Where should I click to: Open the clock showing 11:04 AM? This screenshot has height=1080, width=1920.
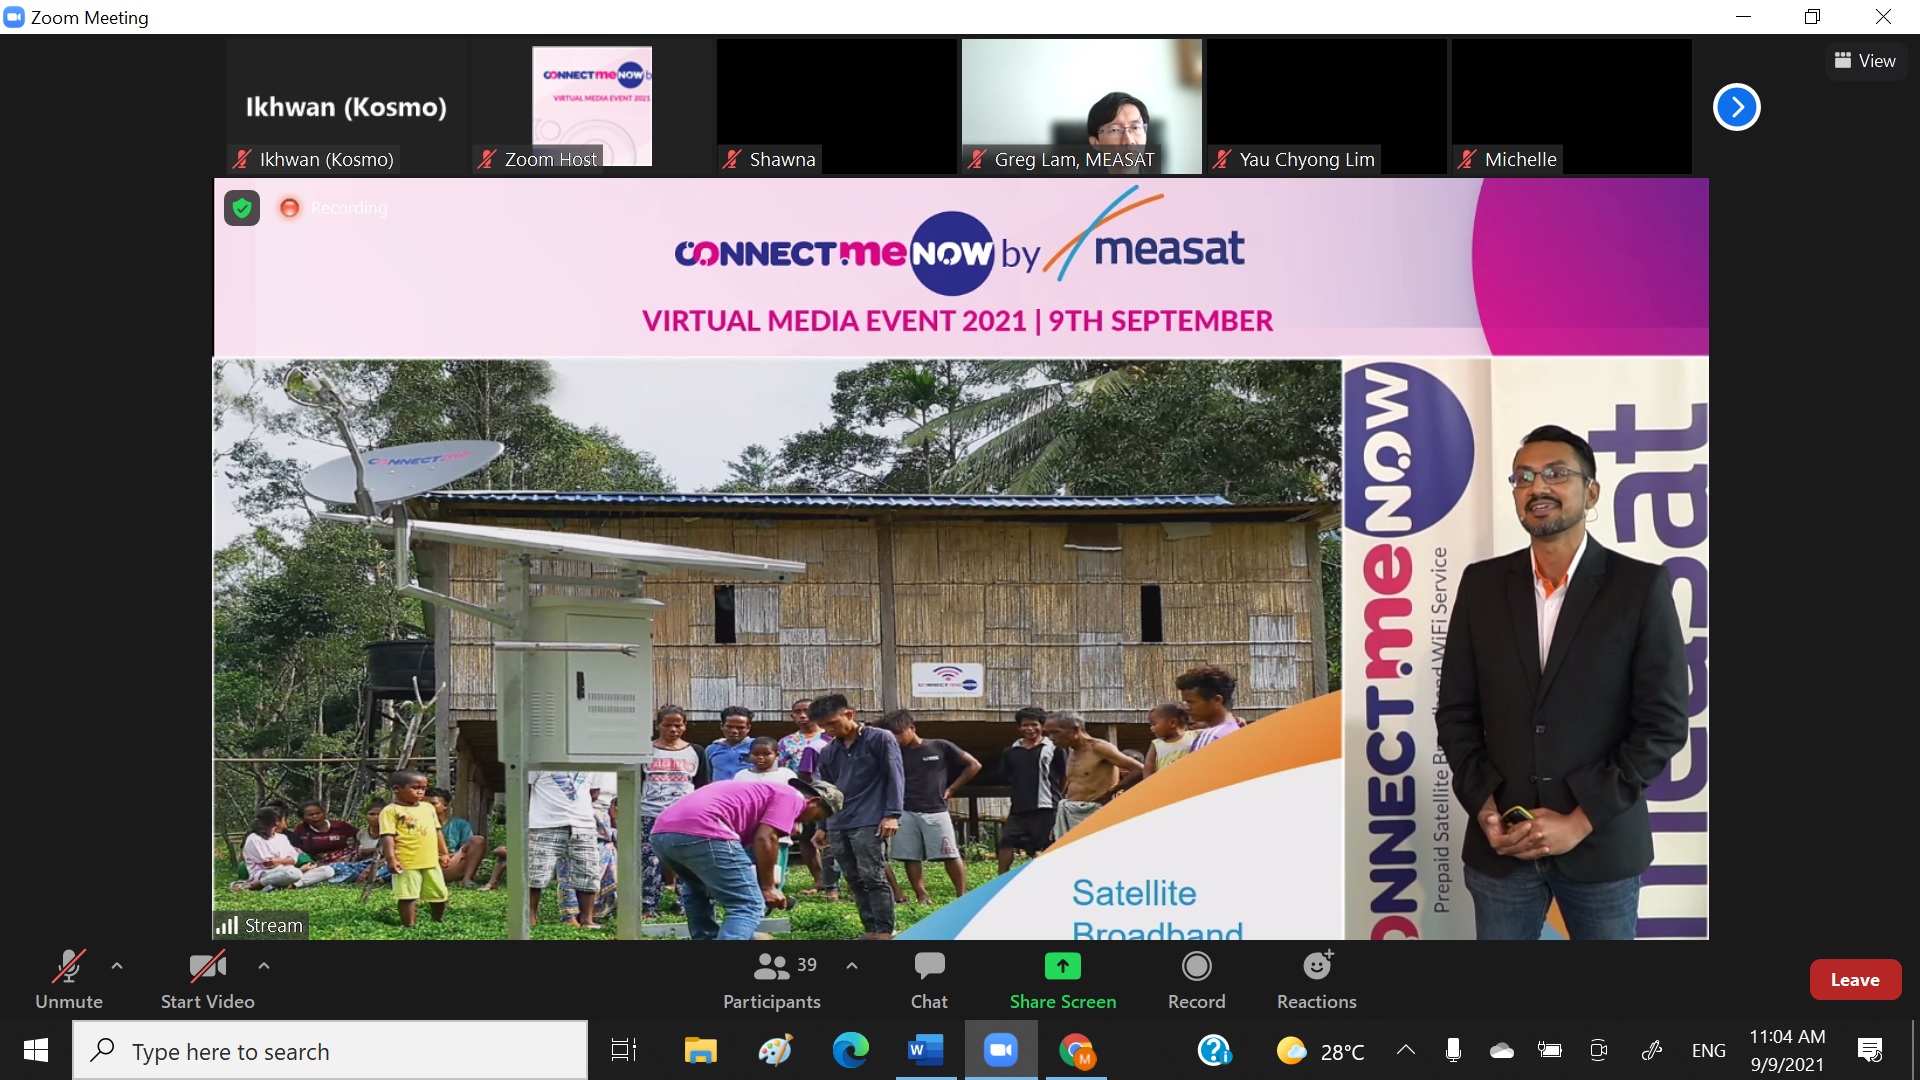pos(1787,1051)
